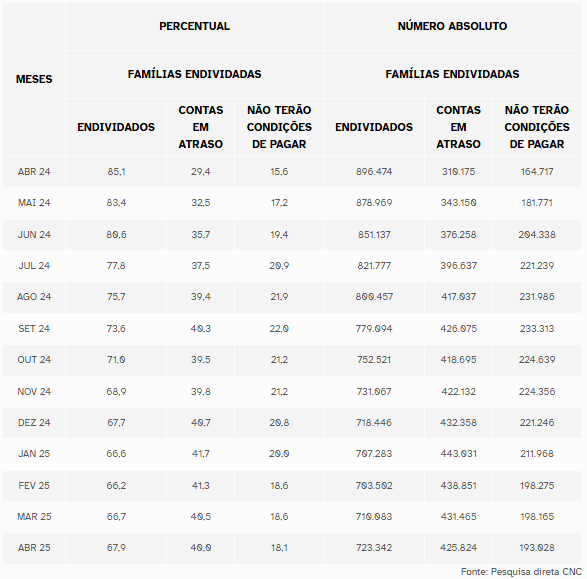Select the JUL 24 row label
This screenshot has height=579, width=587.
[34, 266]
